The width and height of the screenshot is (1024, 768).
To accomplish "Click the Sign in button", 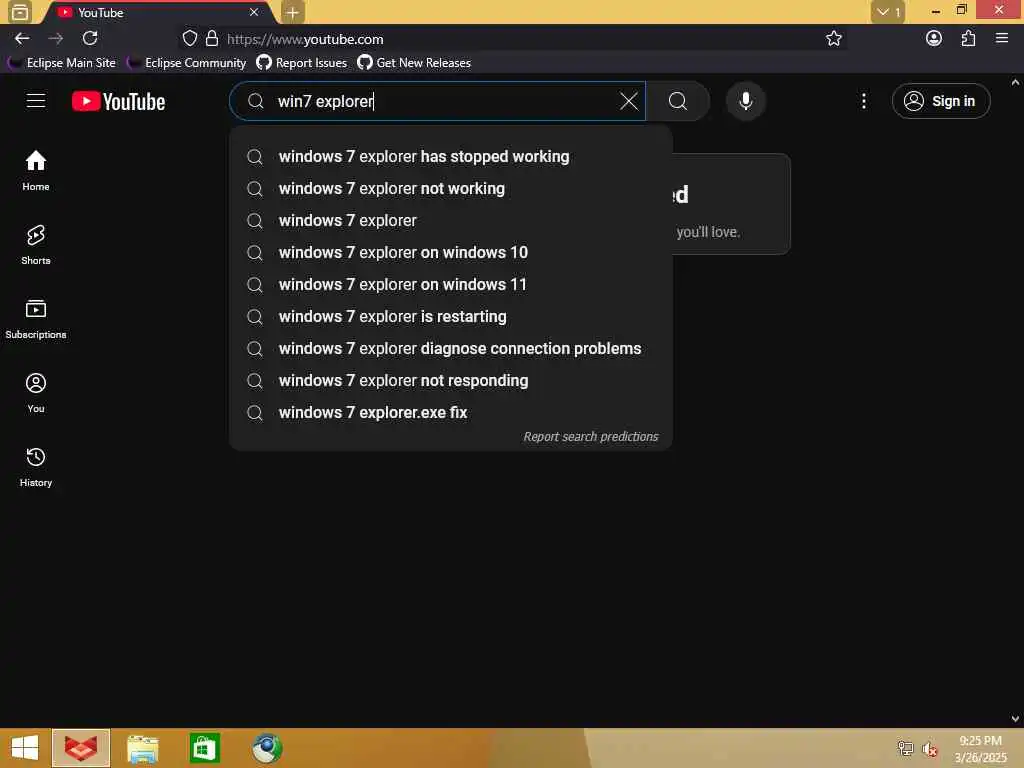I will coord(940,101).
